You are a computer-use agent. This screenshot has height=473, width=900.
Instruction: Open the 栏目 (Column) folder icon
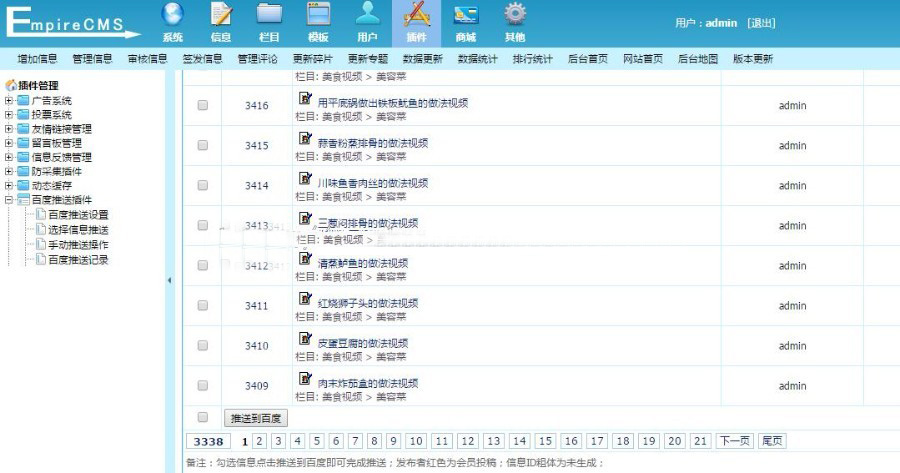269,15
